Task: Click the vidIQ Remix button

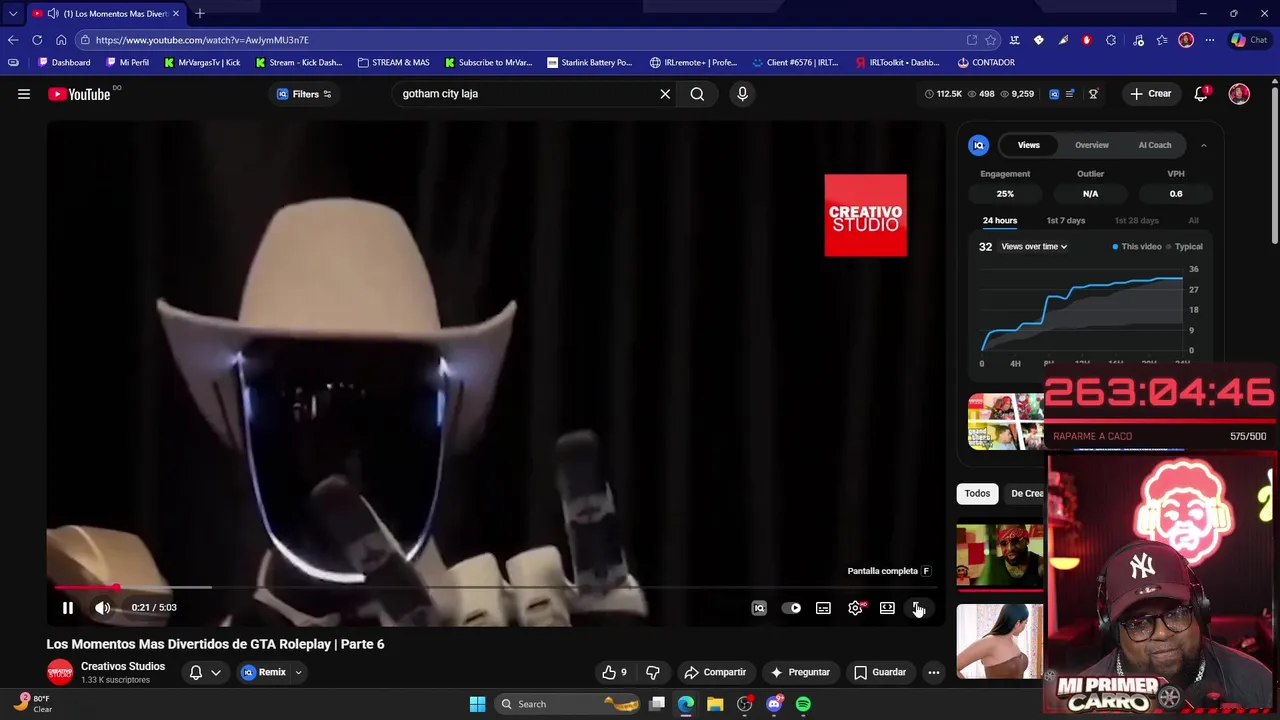Action: (x=264, y=672)
